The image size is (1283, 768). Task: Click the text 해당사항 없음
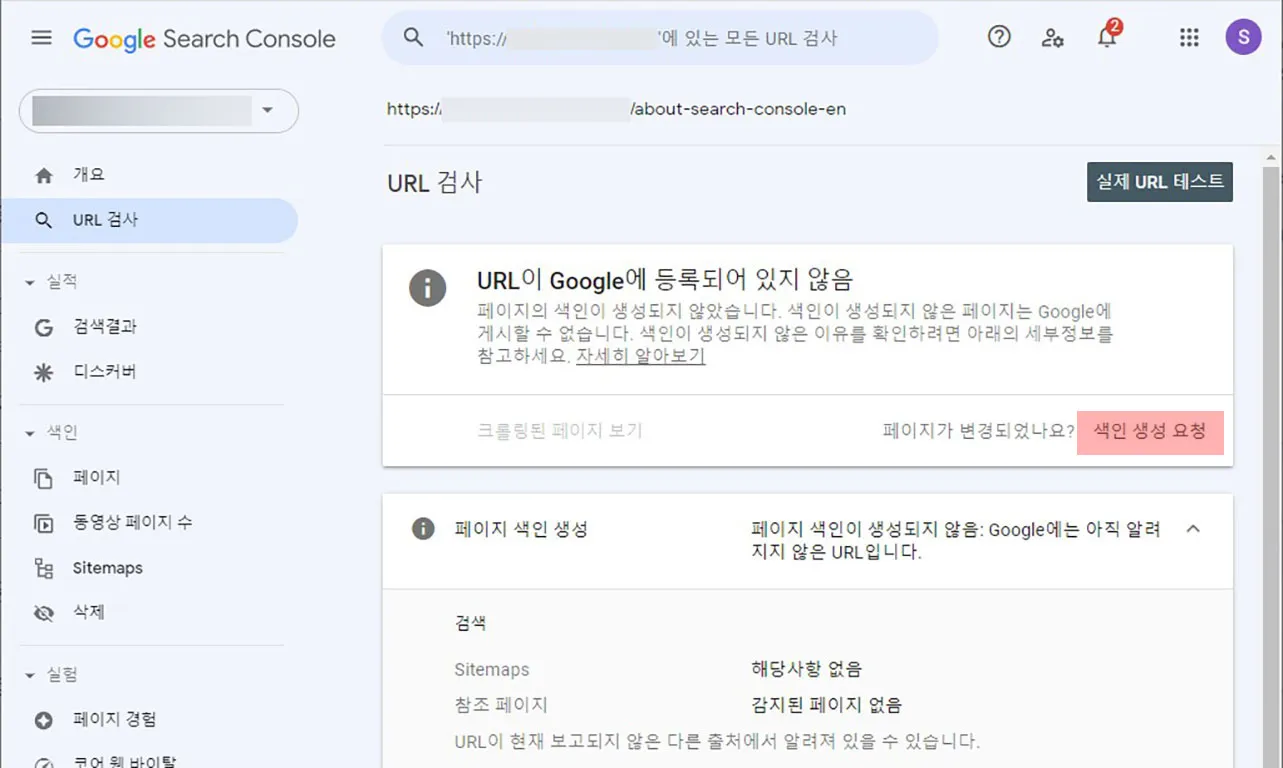806,669
